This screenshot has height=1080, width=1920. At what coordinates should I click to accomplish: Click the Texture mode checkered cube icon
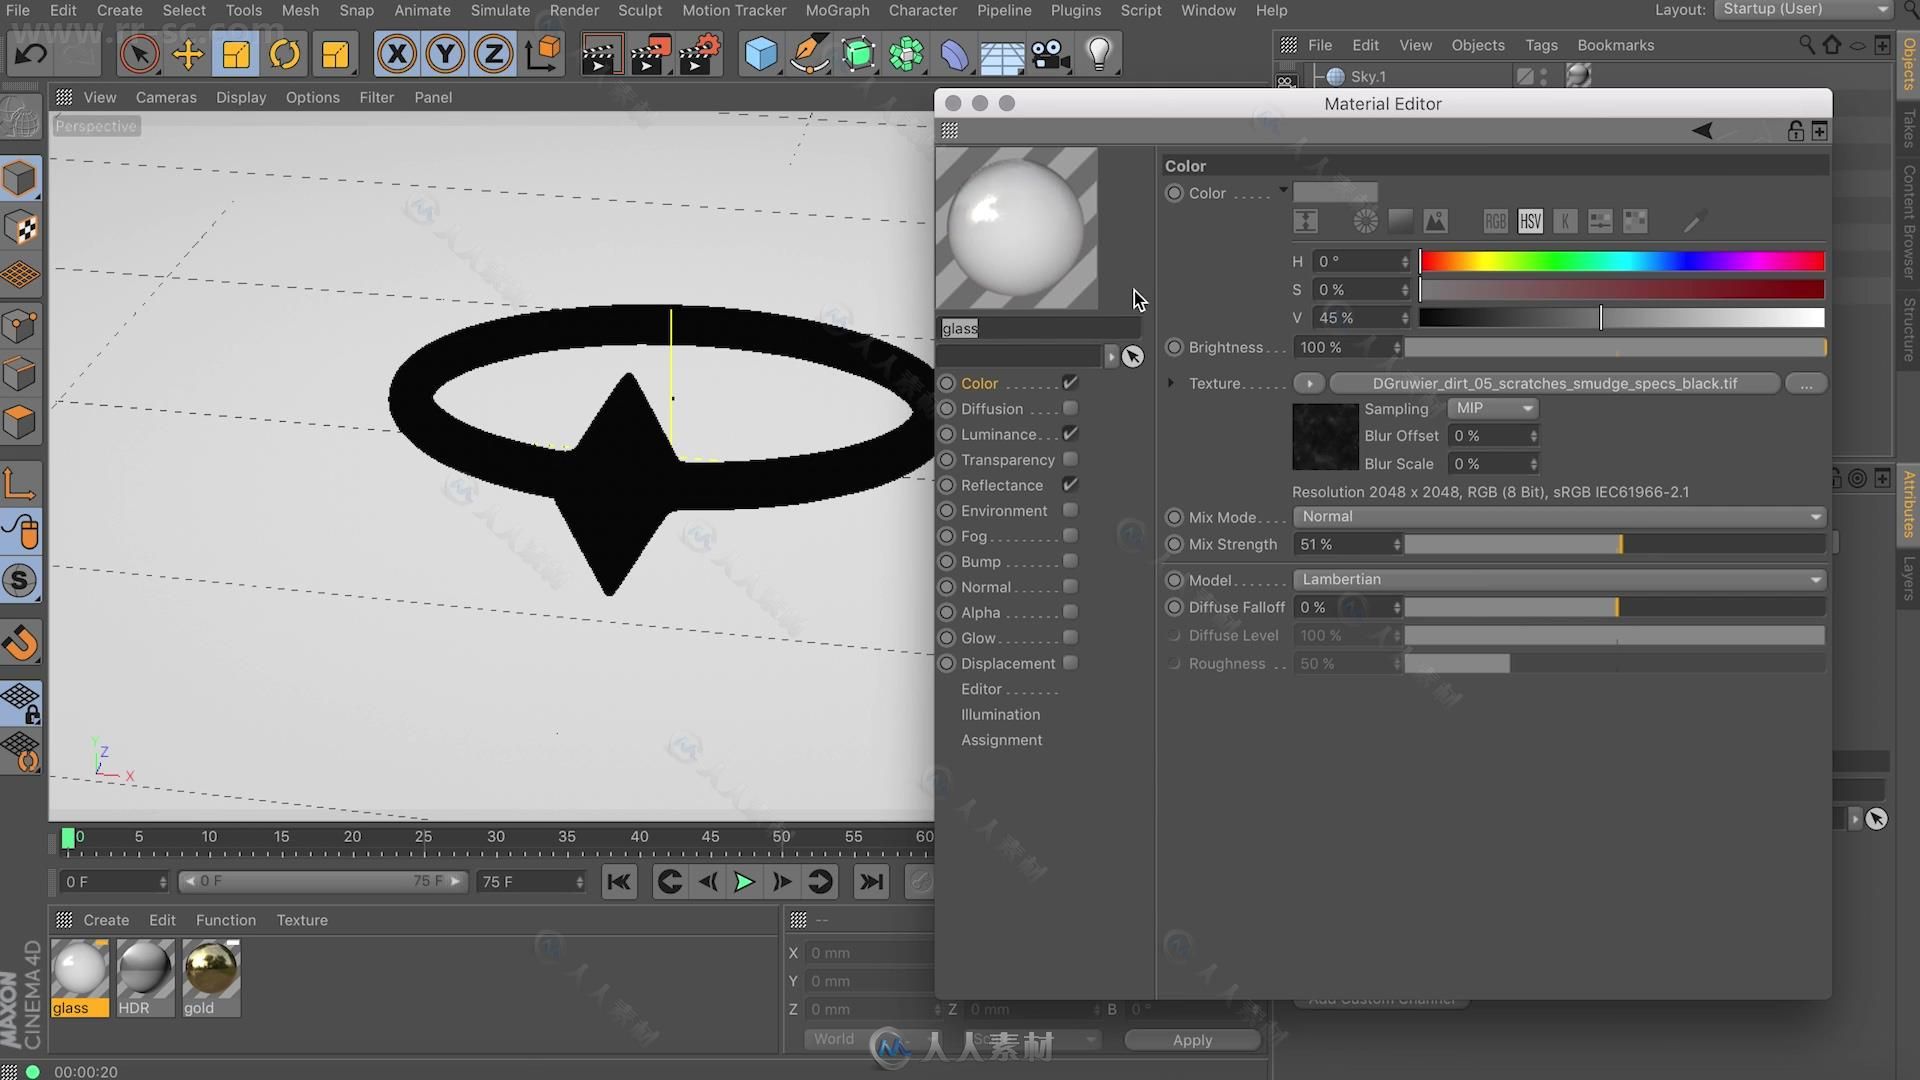coord(20,228)
